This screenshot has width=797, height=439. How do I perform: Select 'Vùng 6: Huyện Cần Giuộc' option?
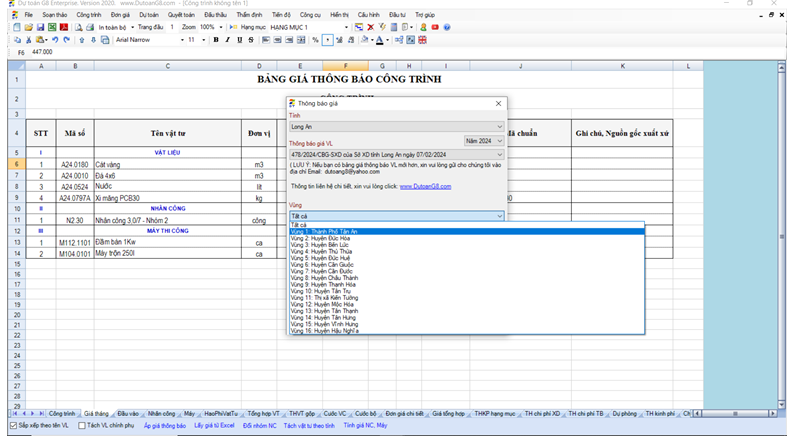[x=467, y=265]
